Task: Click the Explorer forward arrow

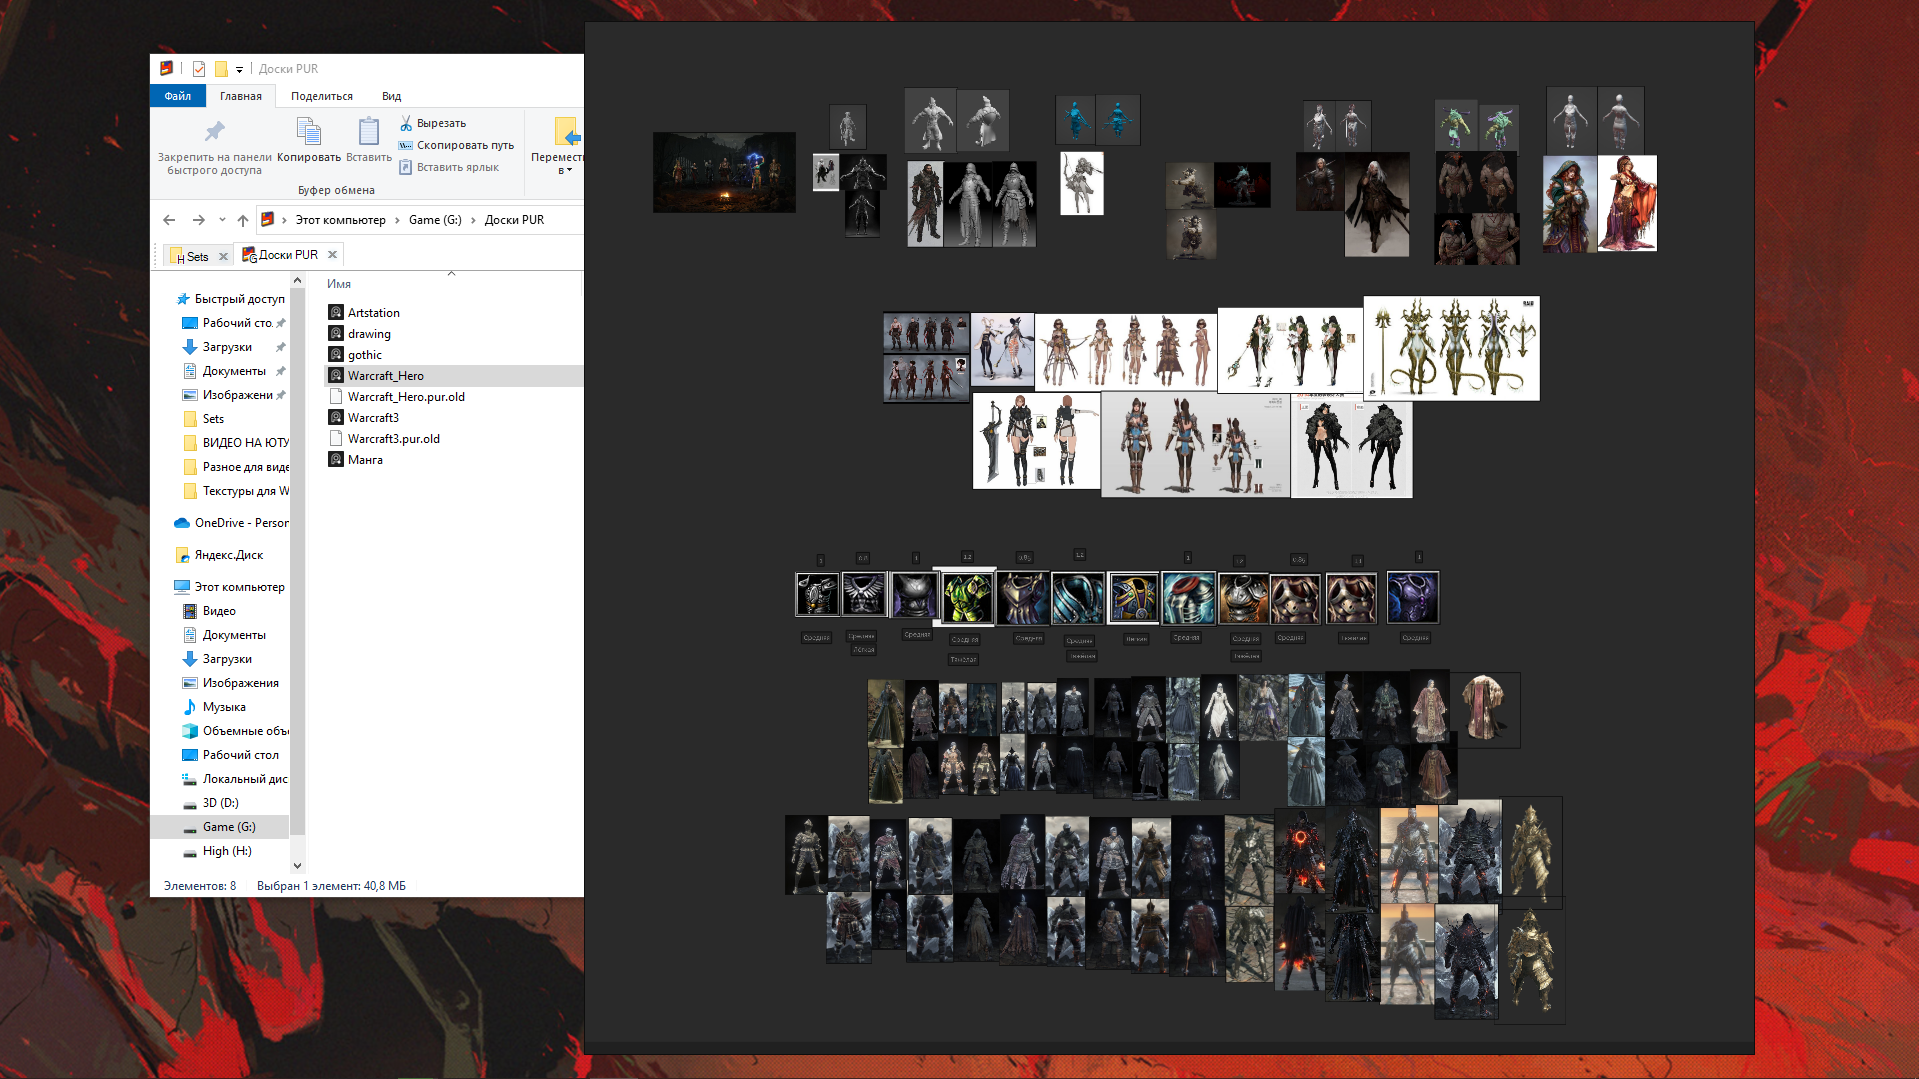Action: coord(198,220)
